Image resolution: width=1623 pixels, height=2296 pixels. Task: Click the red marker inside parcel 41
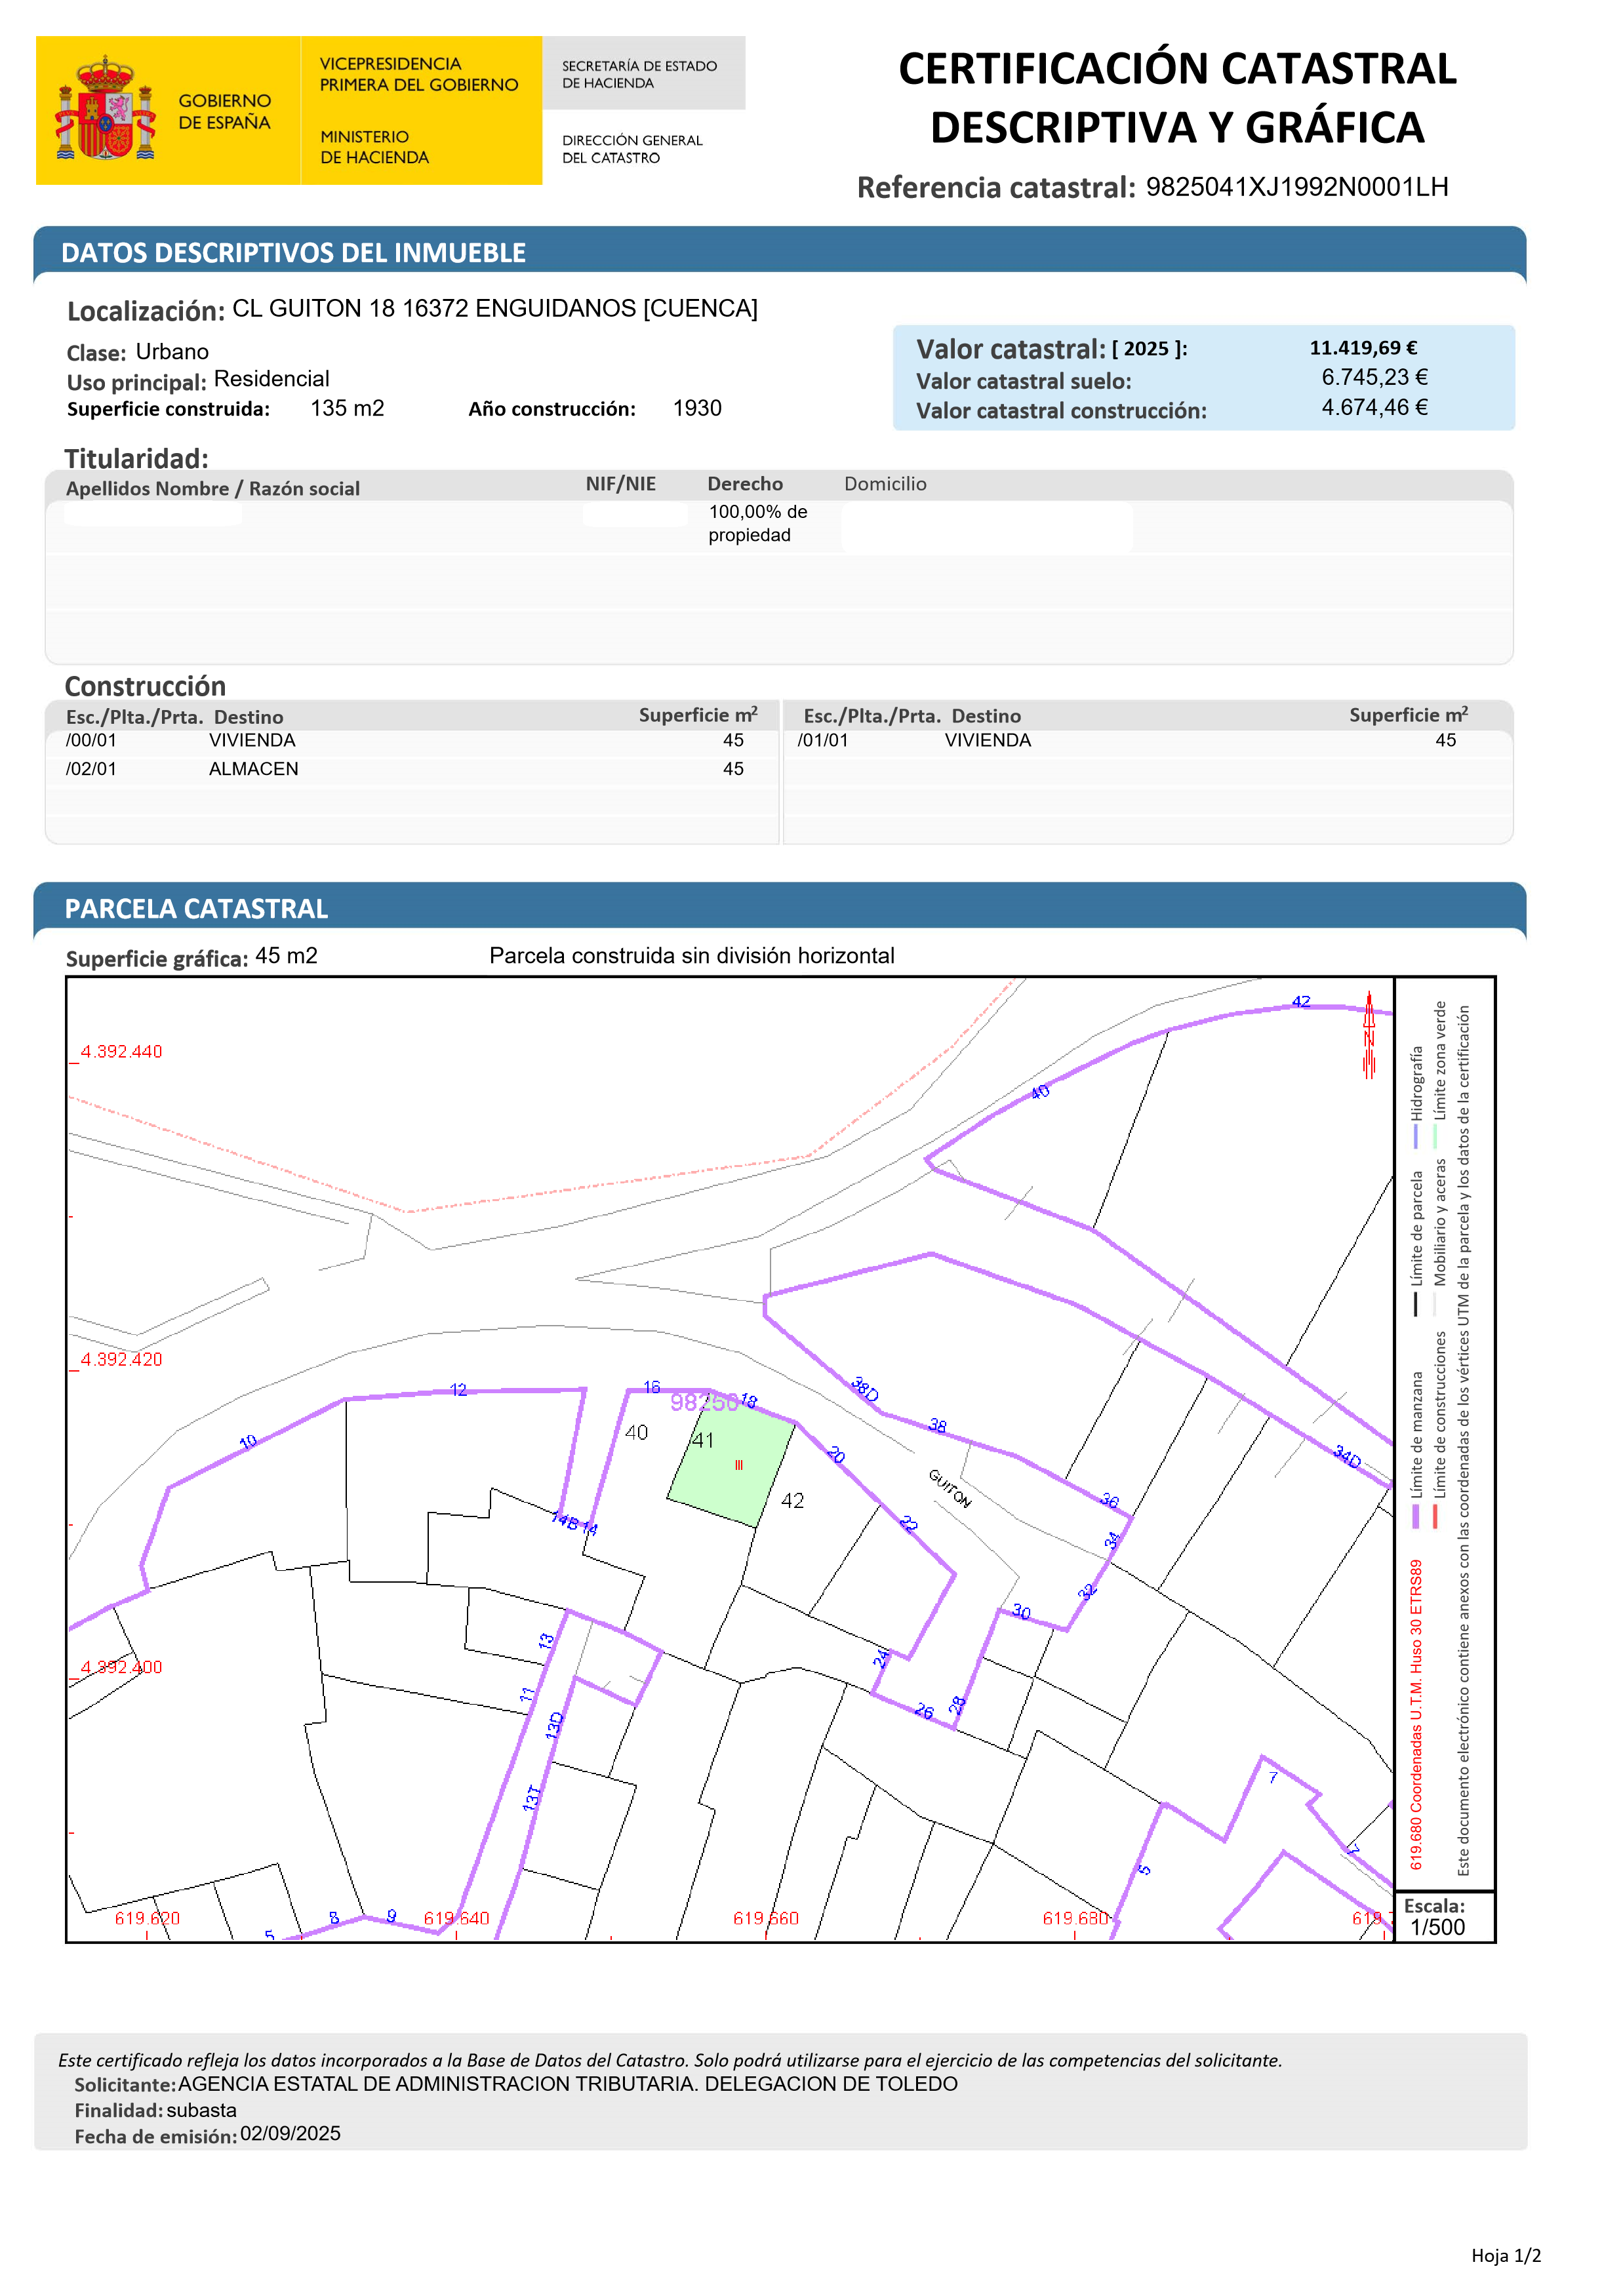pos(739,1465)
